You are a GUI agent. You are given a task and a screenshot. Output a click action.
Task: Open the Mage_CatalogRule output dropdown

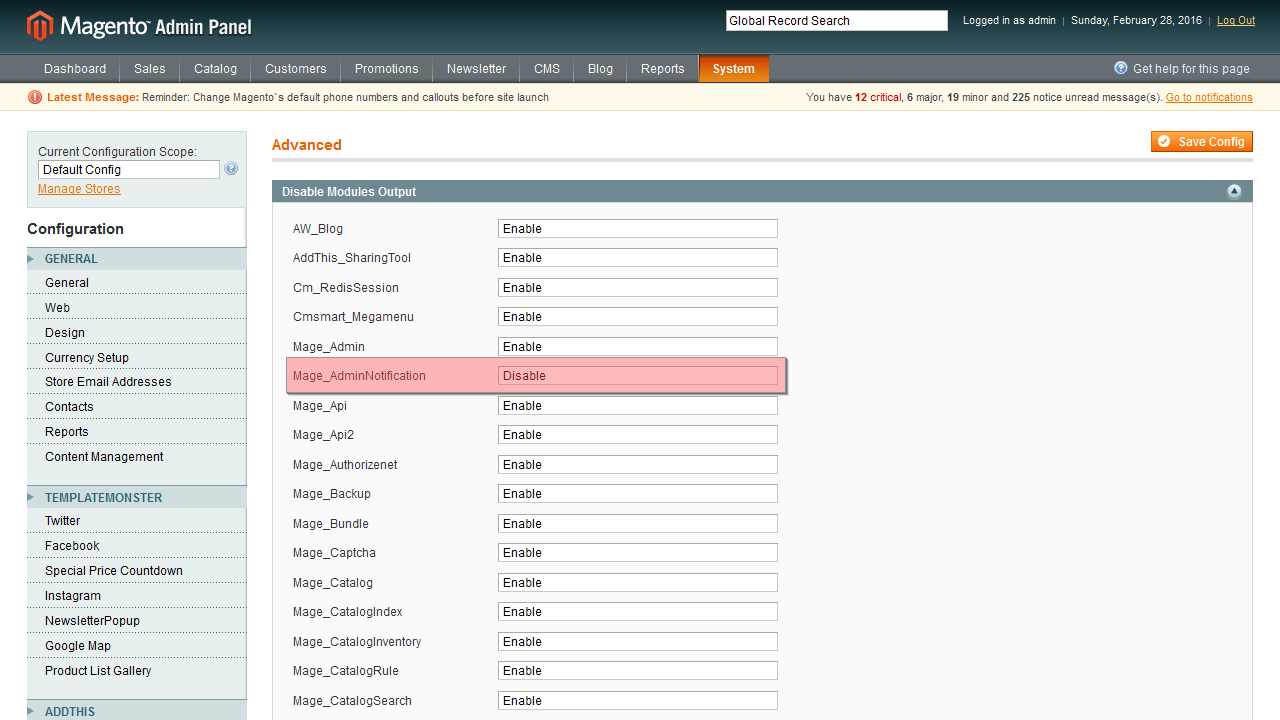point(638,671)
